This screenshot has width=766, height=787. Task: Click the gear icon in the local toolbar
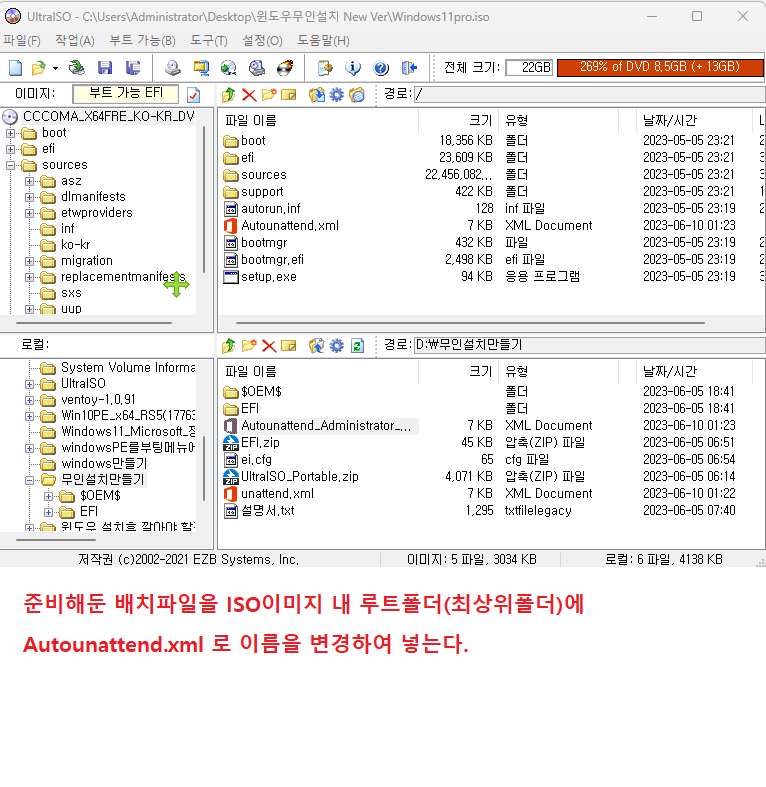337,345
